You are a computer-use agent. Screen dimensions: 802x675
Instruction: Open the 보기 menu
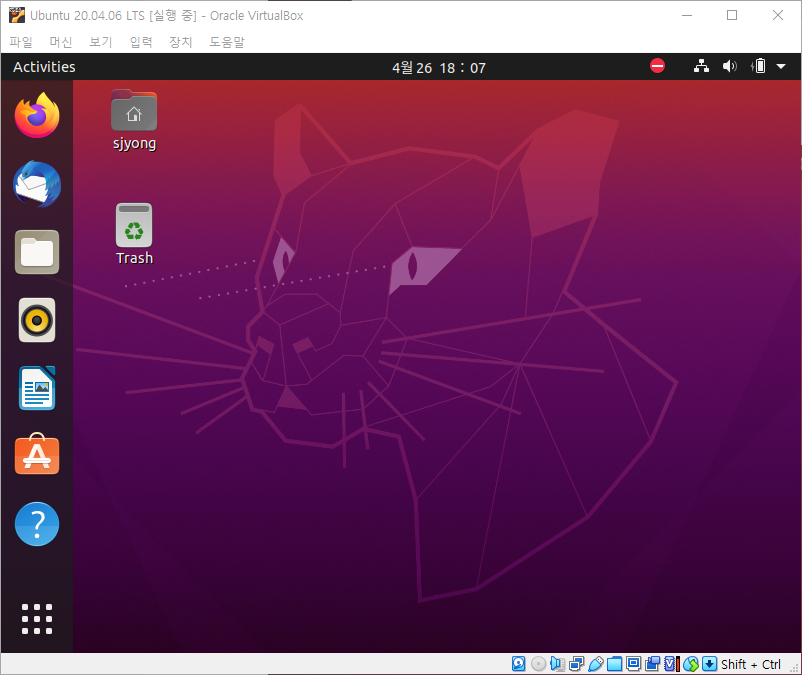101,42
